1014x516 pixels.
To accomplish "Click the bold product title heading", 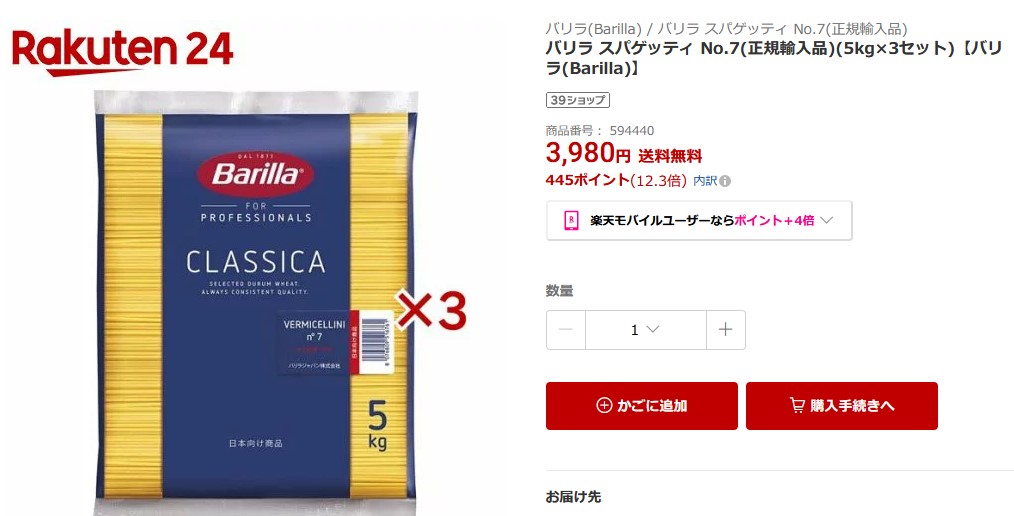I will click(x=773, y=58).
